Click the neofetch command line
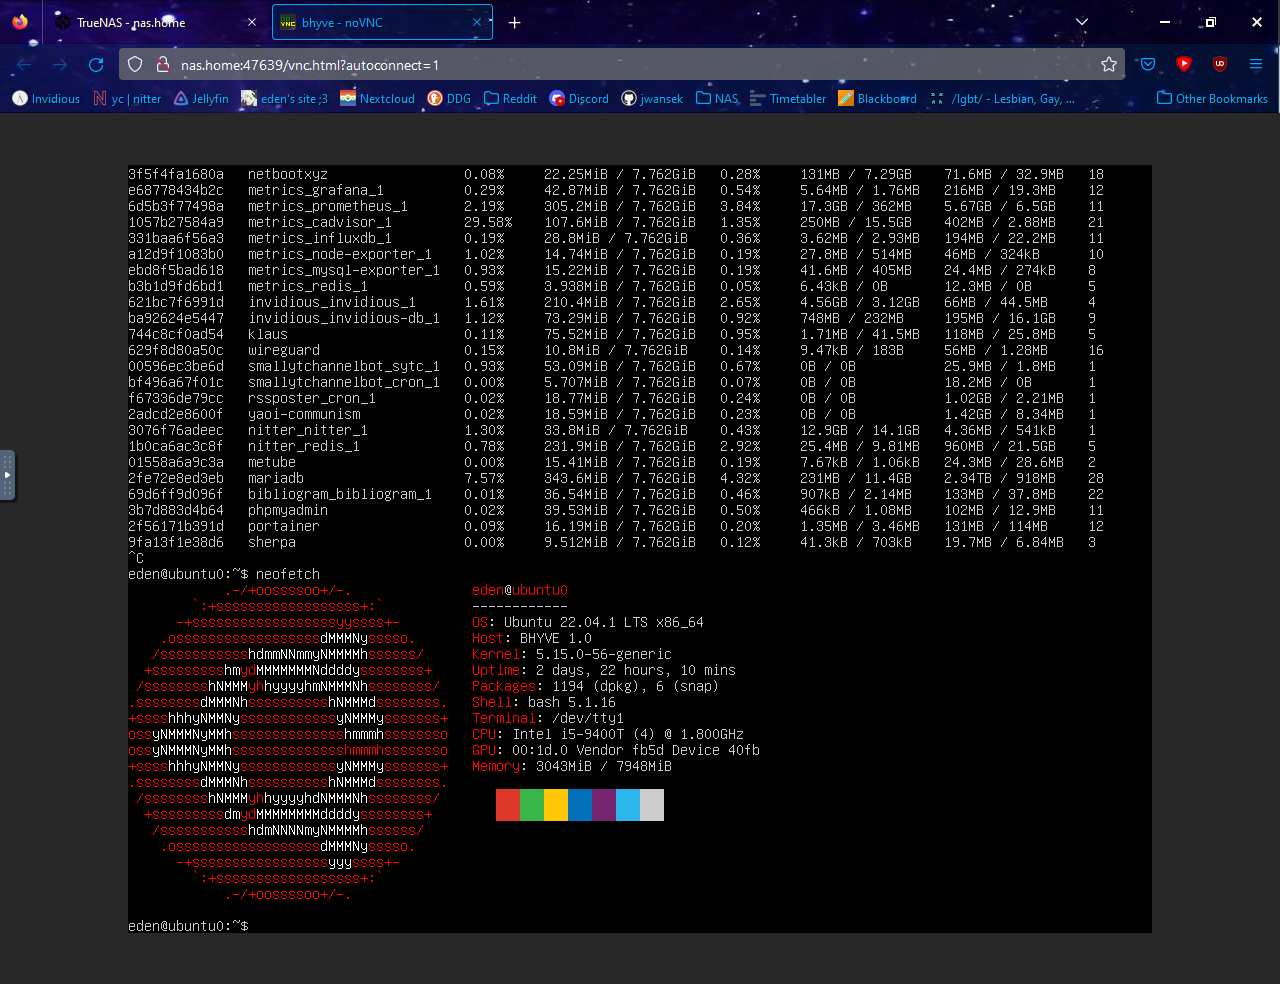Image resolution: width=1280 pixels, height=984 pixels. (x=224, y=574)
